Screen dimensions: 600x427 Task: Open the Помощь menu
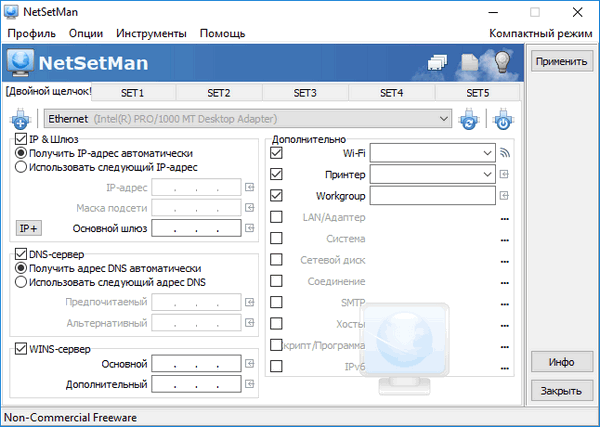tap(222, 34)
